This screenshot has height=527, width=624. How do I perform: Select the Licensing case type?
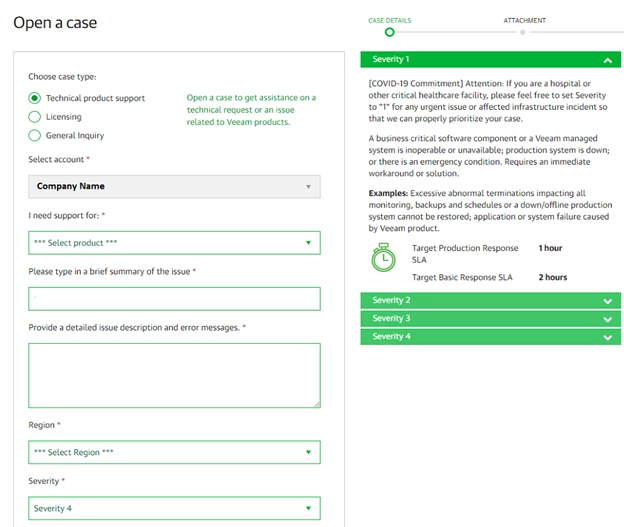click(35, 117)
